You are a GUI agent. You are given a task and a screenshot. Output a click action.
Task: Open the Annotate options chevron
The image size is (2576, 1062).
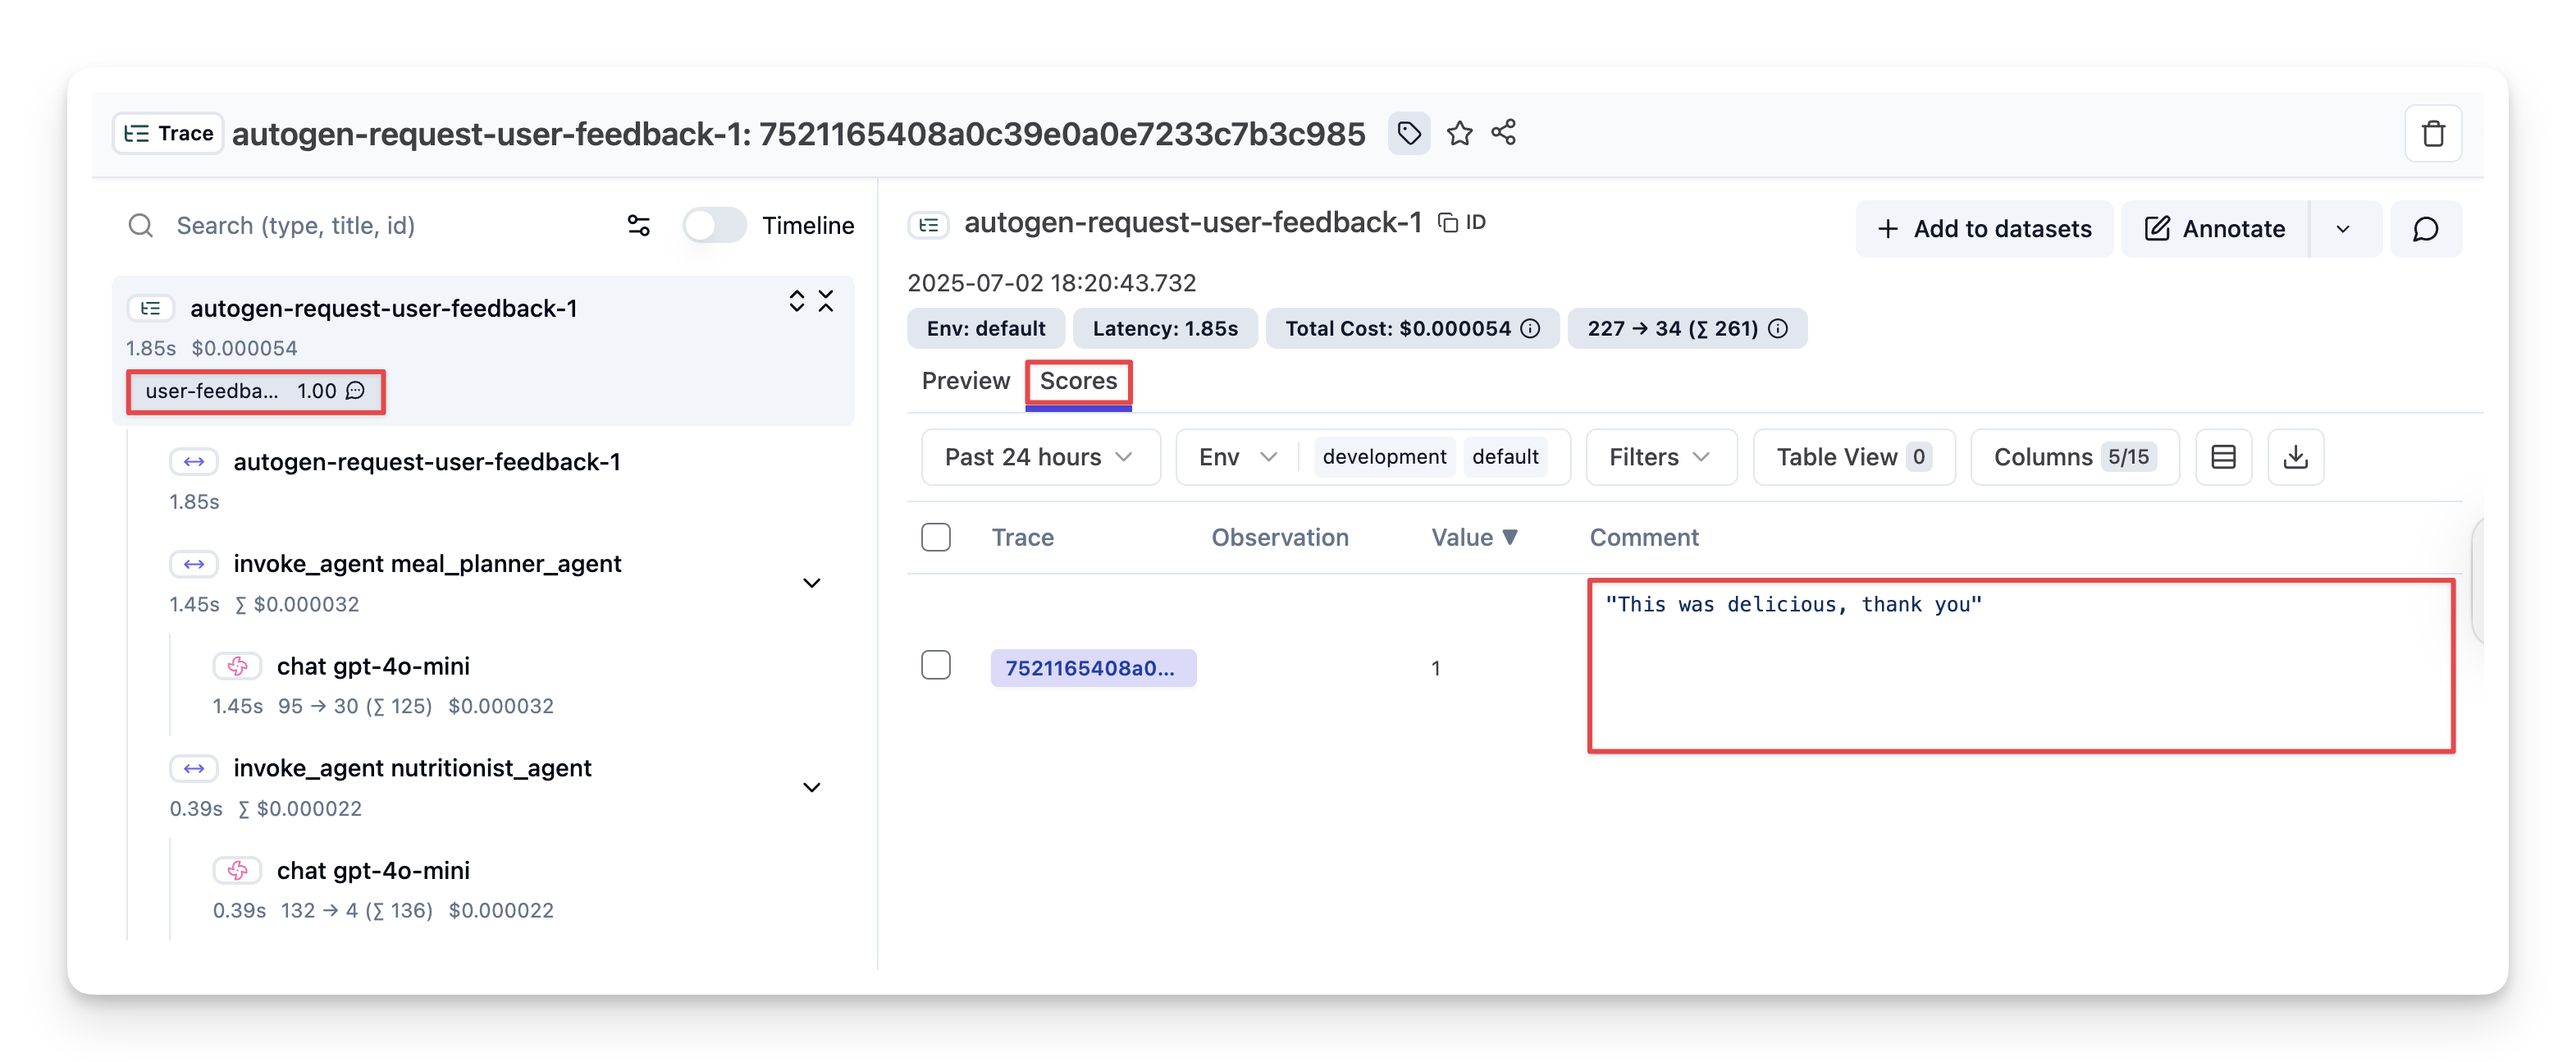coord(2343,229)
